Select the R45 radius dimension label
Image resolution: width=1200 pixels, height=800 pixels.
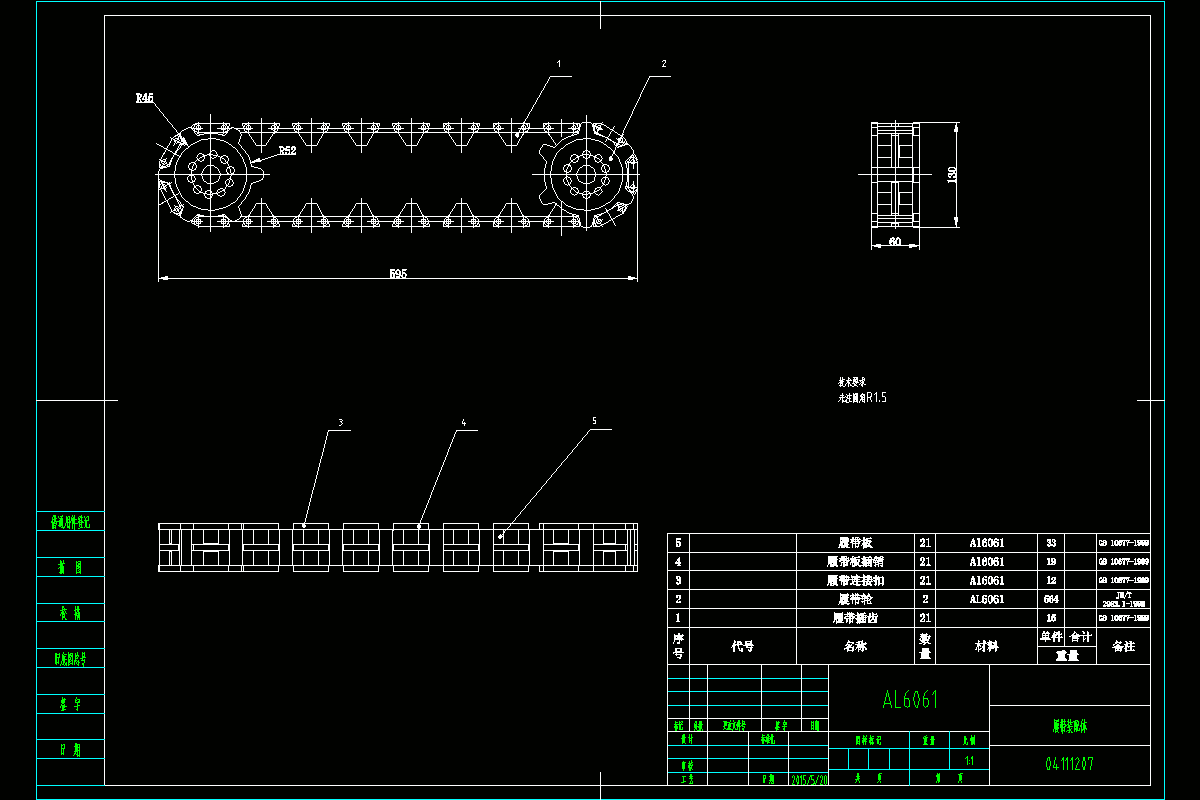click(x=144, y=98)
